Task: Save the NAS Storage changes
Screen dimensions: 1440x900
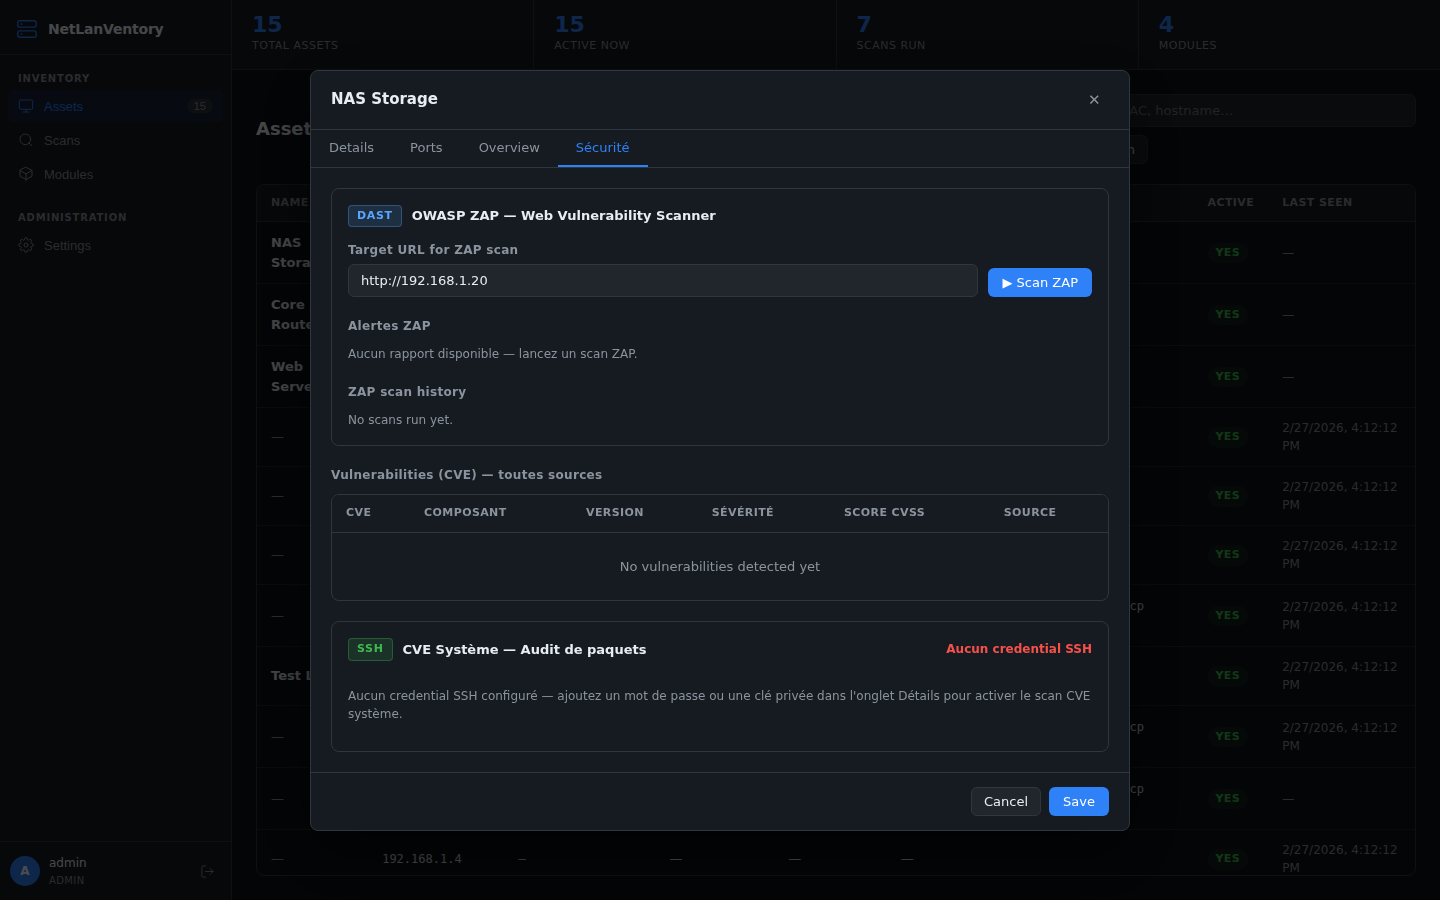Action: [1079, 801]
